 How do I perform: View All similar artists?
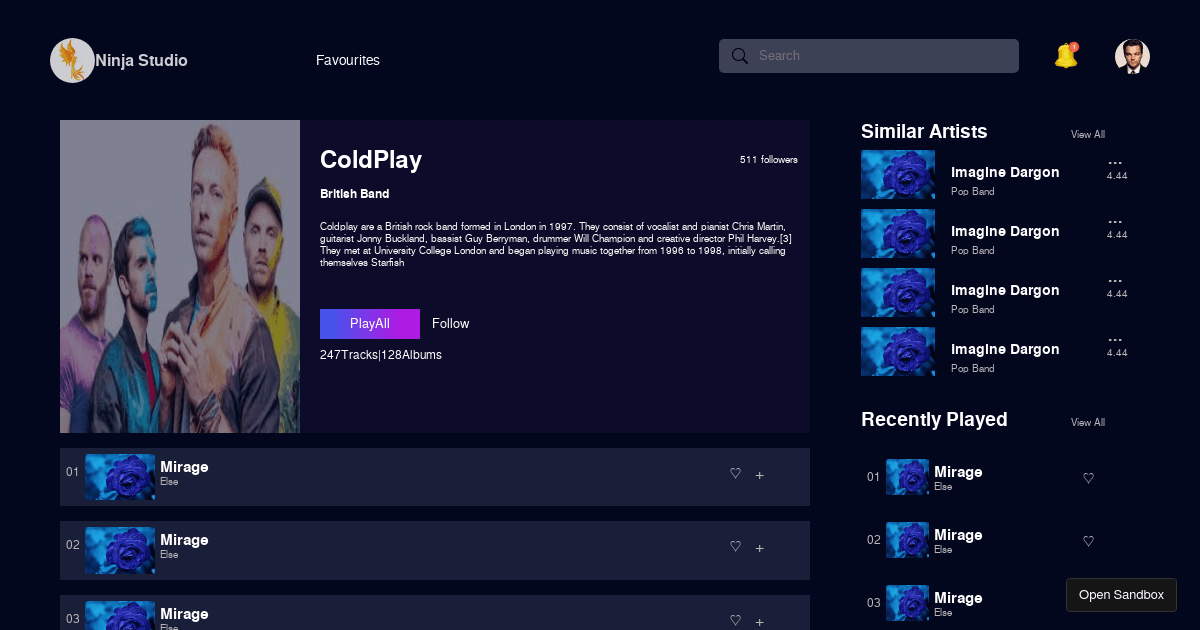pos(1088,135)
